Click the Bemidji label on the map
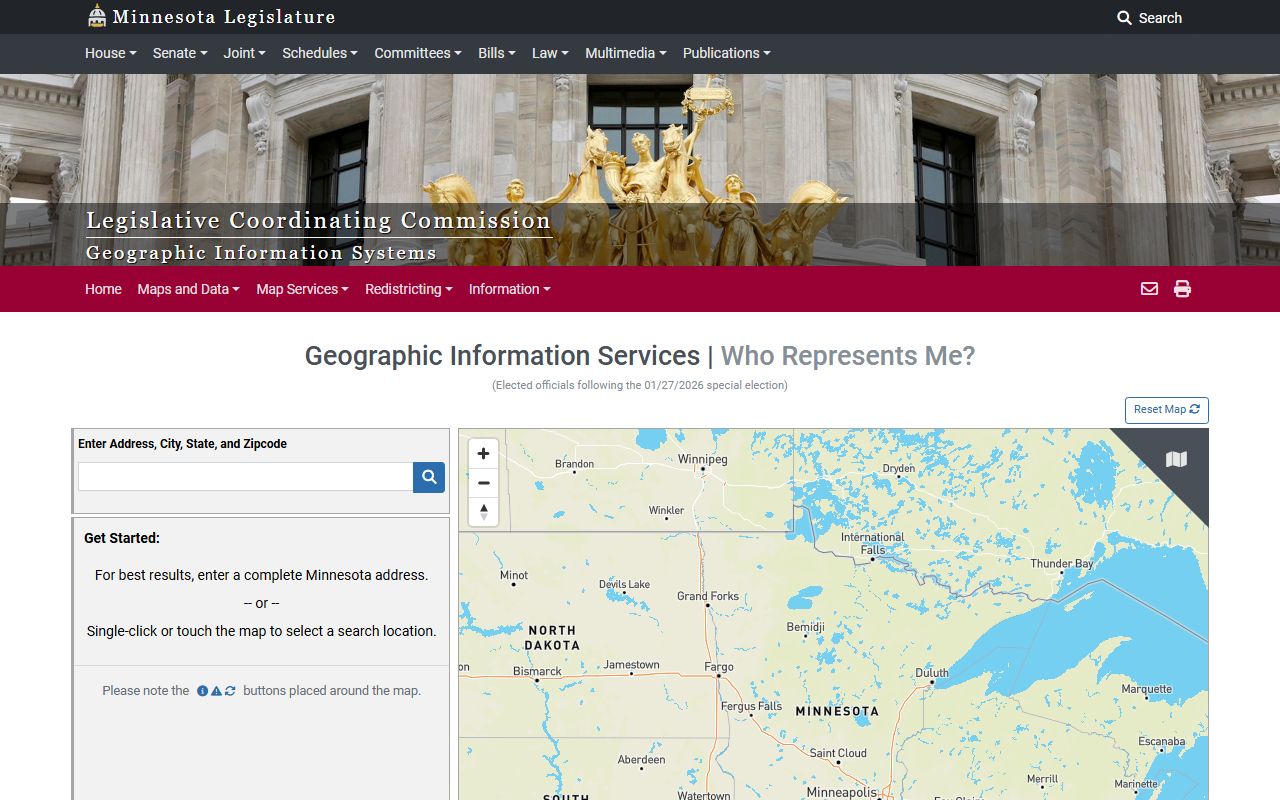The image size is (1280, 800). [x=806, y=628]
